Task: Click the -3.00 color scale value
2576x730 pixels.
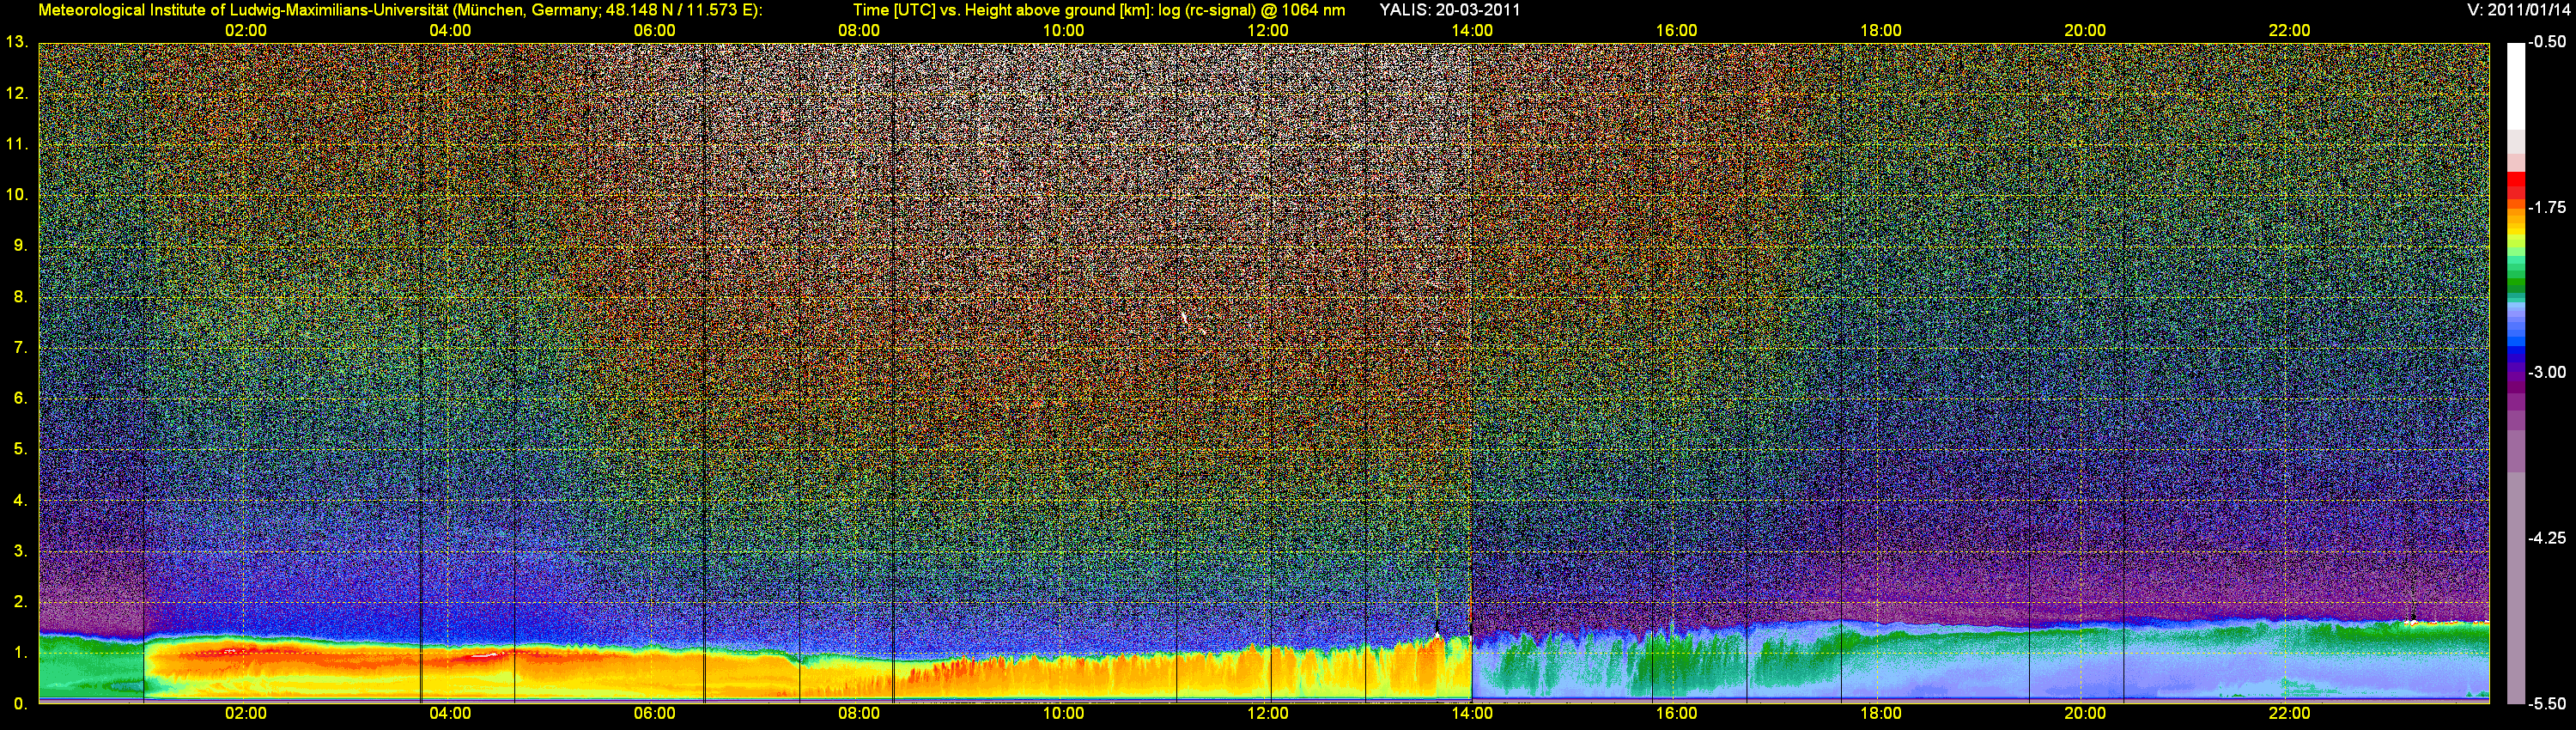Action: (x=2547, y=372)
